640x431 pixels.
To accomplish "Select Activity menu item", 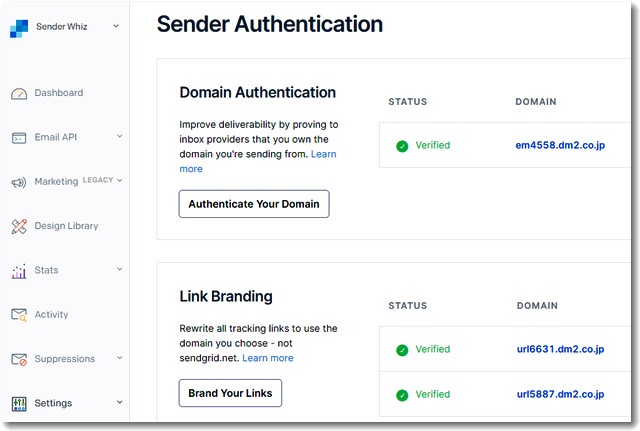I will click(x=51, y=314).
